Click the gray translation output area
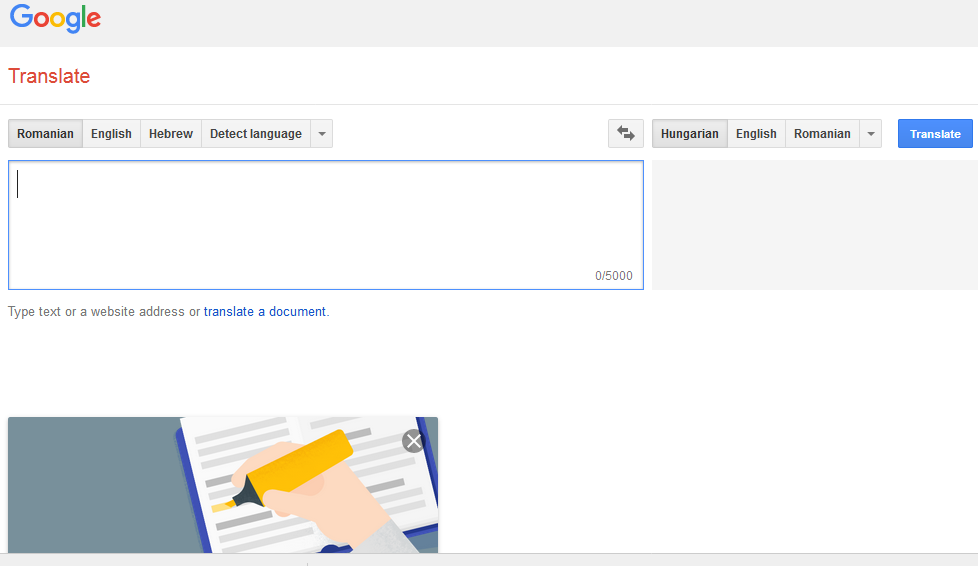The width and height of the screenshot is (978, 566). (814, 225)
